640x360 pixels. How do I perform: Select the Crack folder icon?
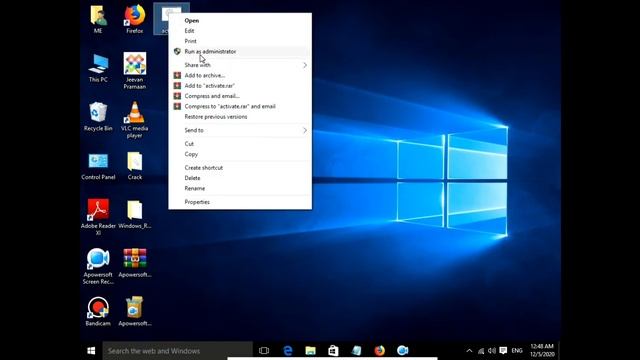tap(135, 166)
